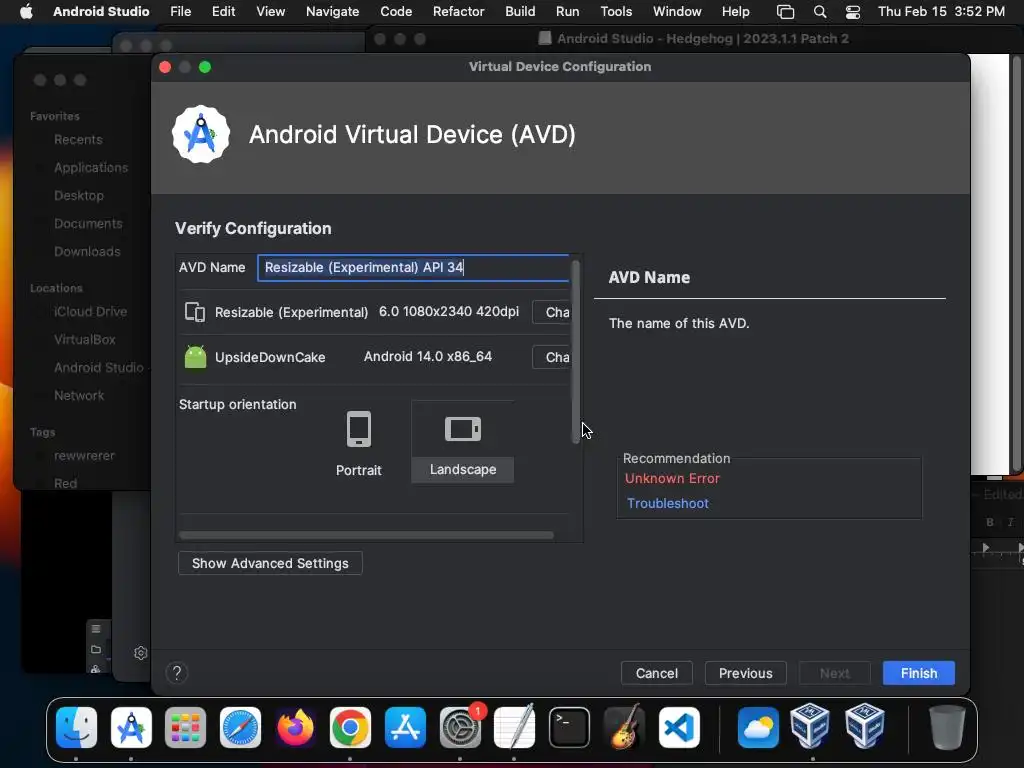Open the Run menu
This screenshot has width=1024, height=768.
[568, 11]
